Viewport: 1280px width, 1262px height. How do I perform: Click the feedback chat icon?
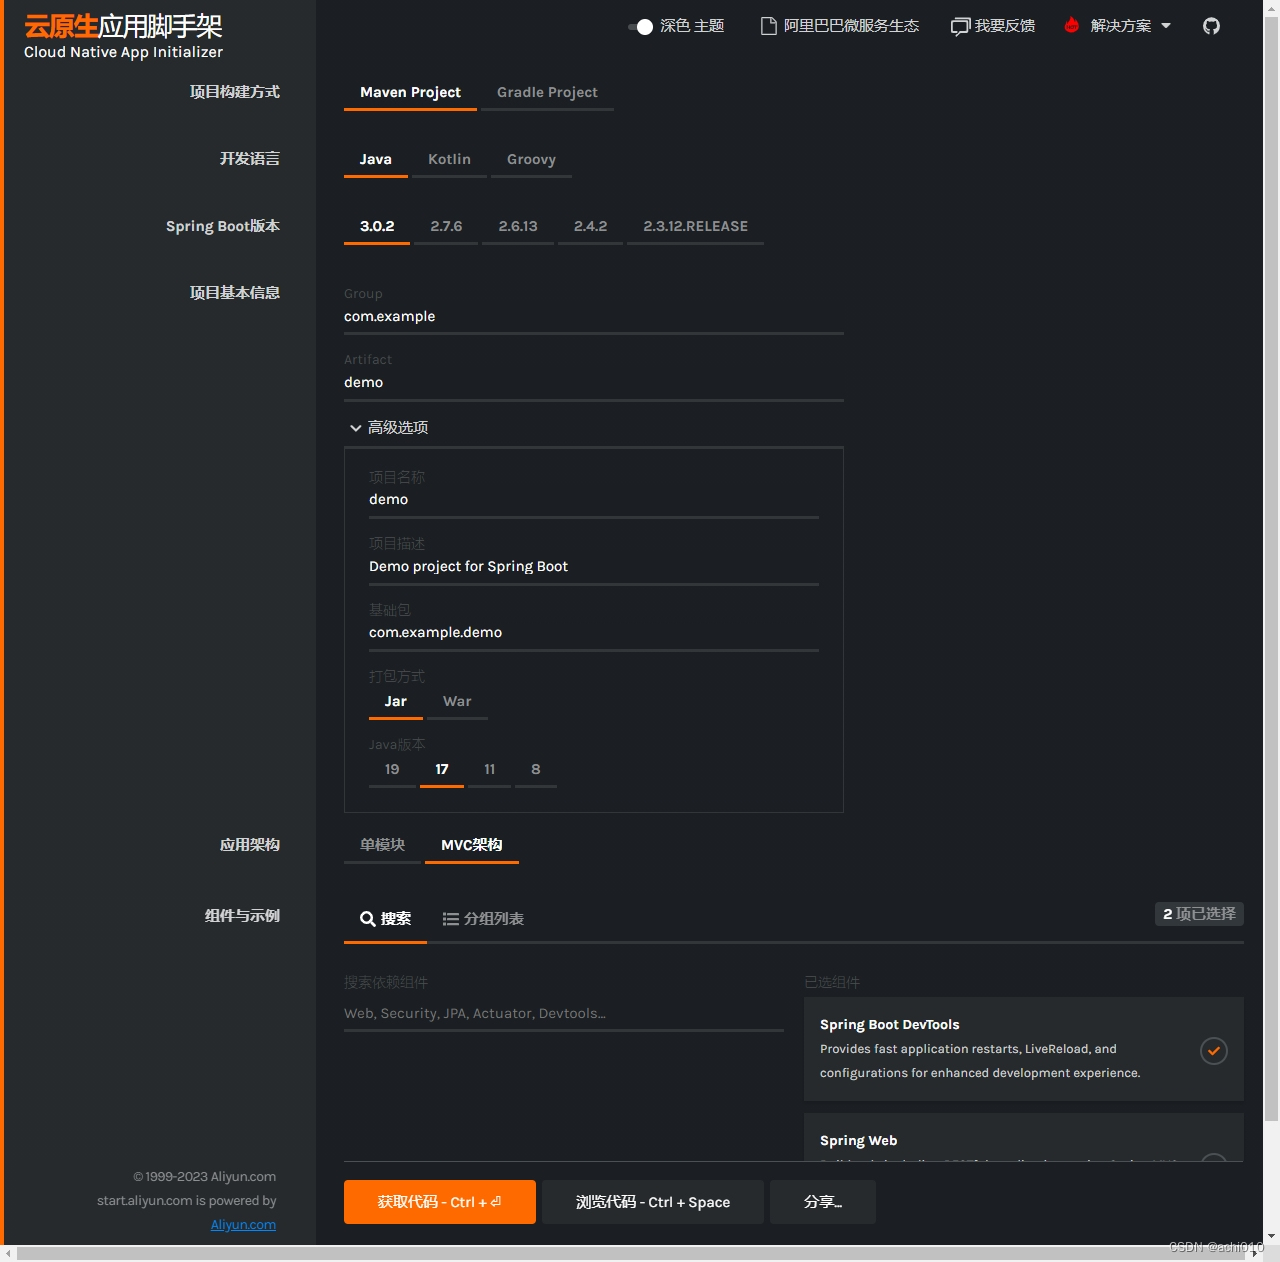(960, 26)
